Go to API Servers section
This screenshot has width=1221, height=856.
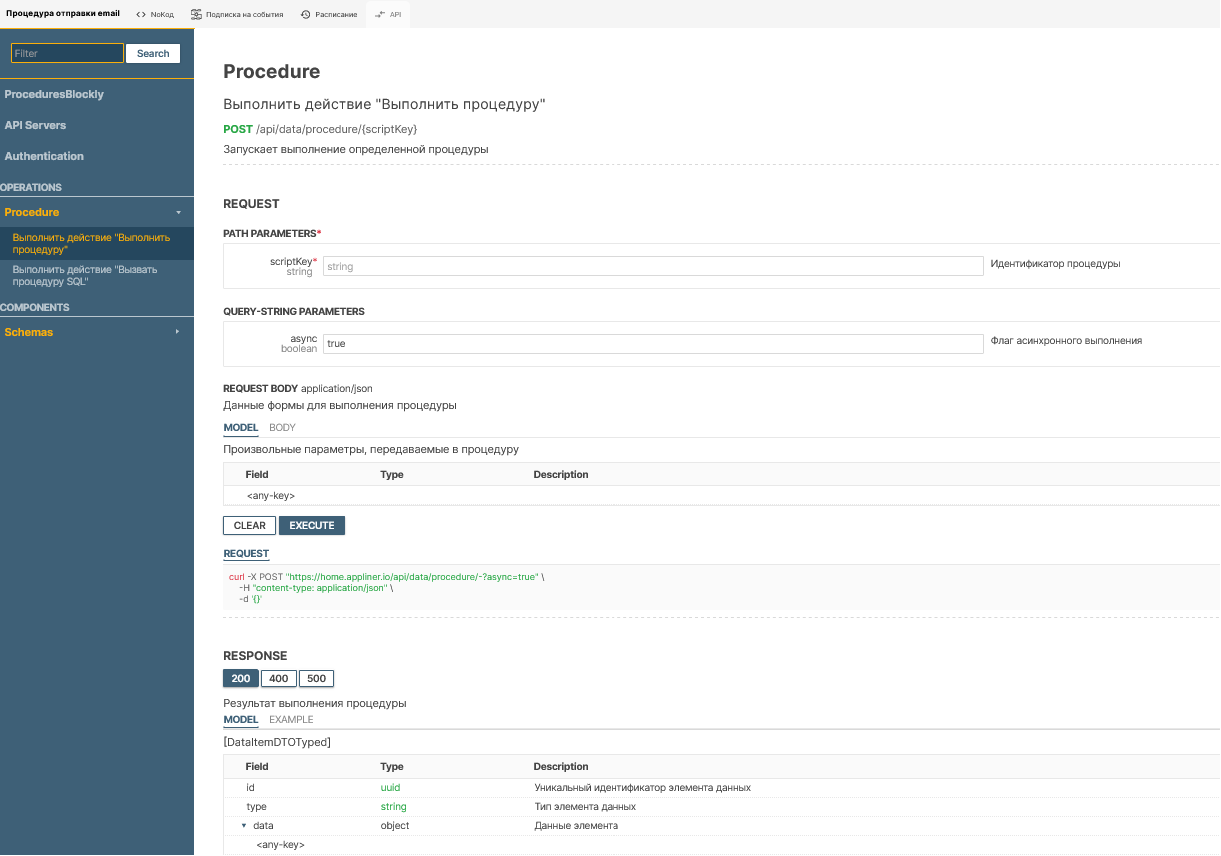(35, 125)
